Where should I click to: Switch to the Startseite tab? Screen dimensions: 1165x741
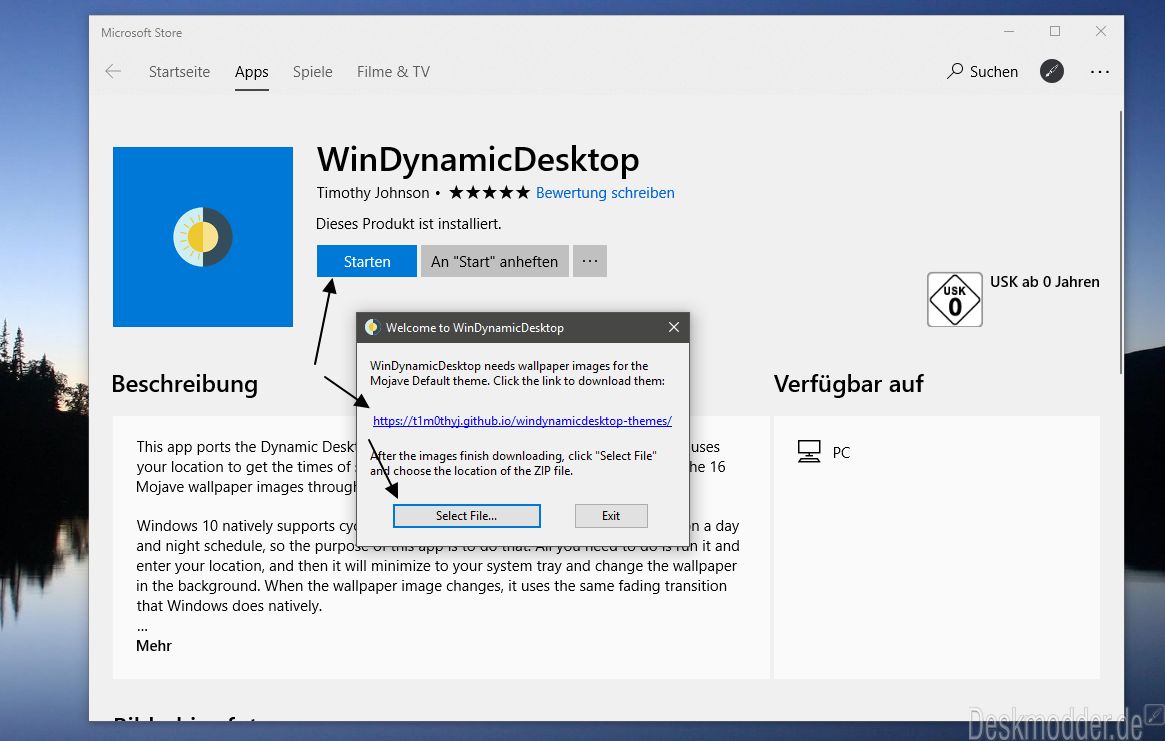tap(179, 72)
